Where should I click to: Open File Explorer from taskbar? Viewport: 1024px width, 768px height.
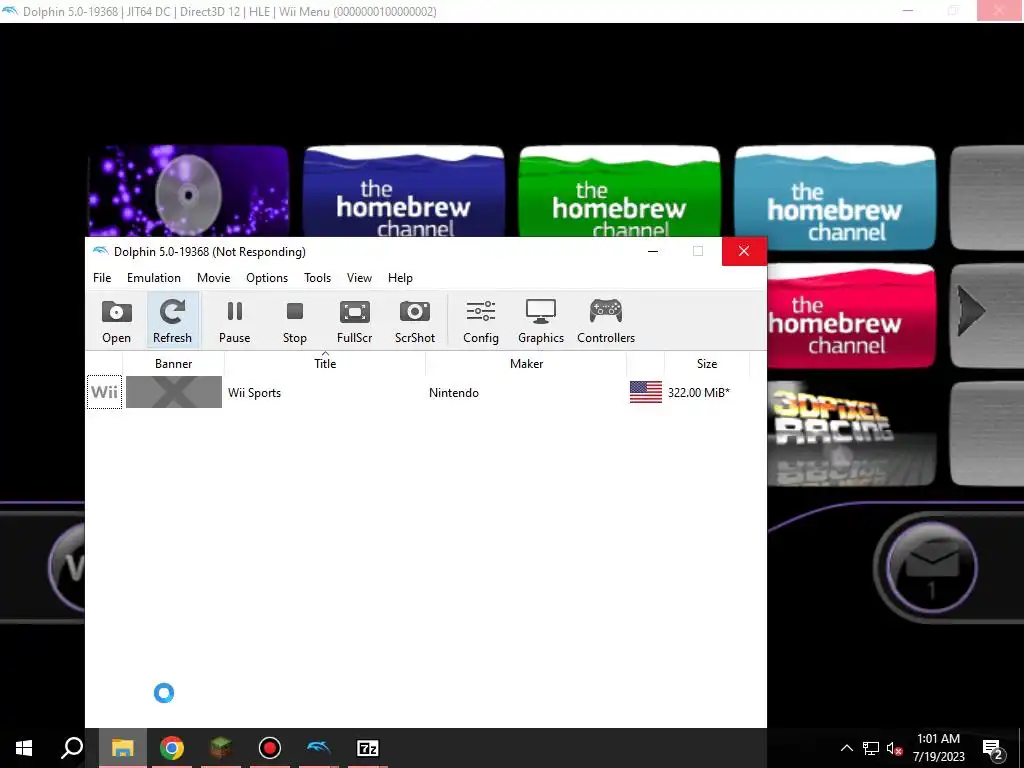(122, 748)
